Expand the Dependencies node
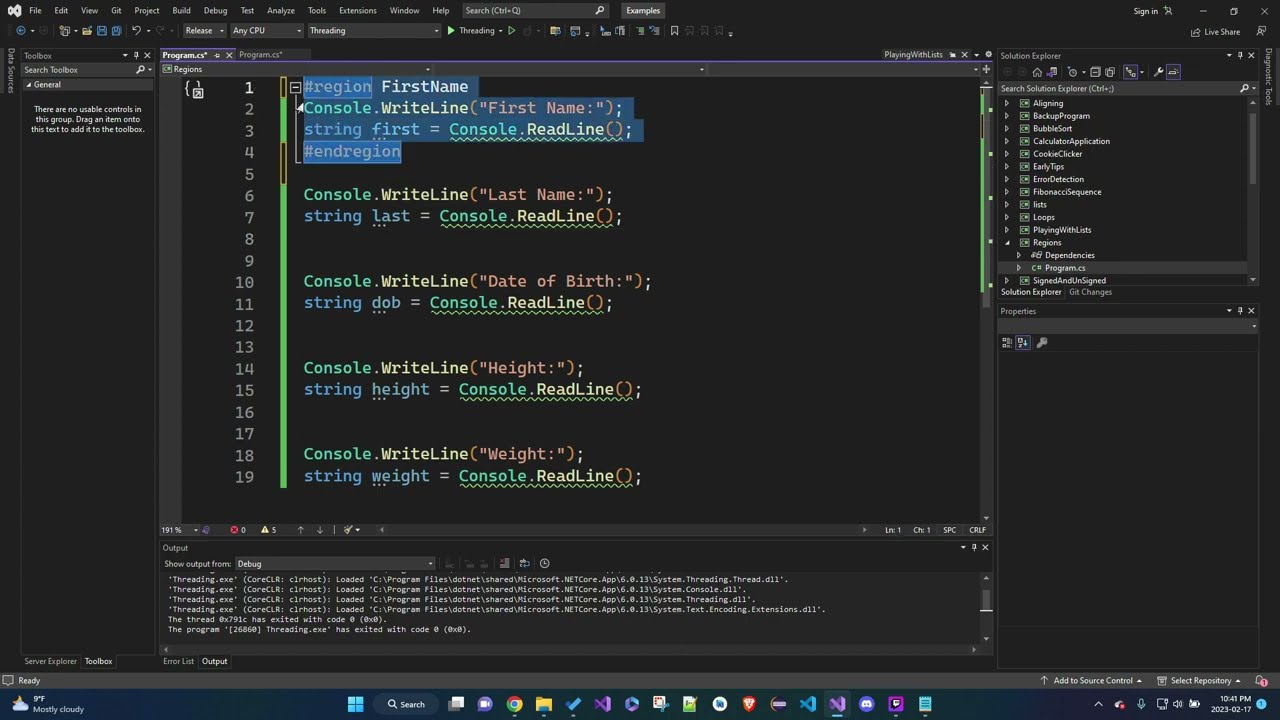This screenshot has width=1280, height=720. [1019, 255]
